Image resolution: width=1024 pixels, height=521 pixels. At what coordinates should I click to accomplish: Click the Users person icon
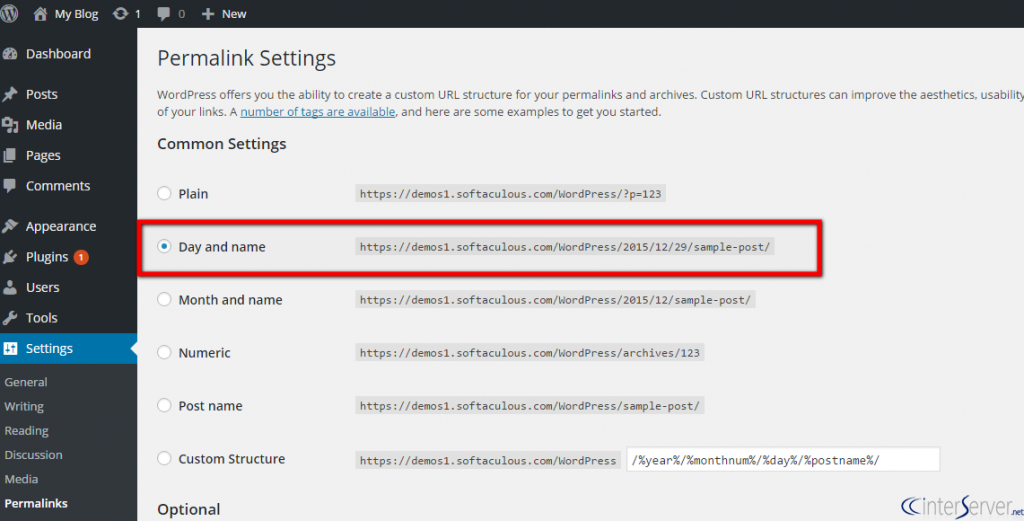pos(10,287)
